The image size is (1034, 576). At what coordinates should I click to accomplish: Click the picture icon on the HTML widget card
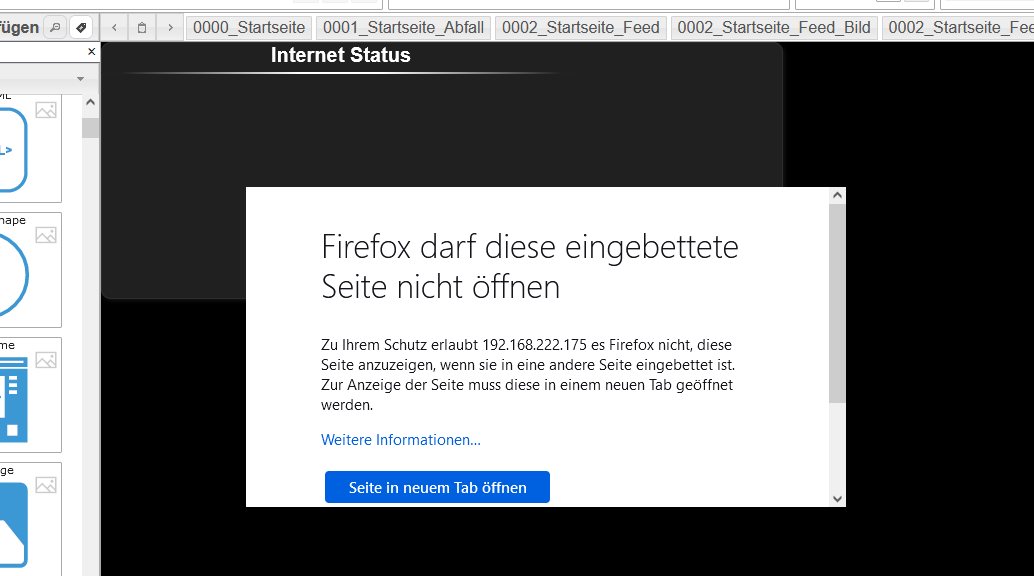(46, 110)
